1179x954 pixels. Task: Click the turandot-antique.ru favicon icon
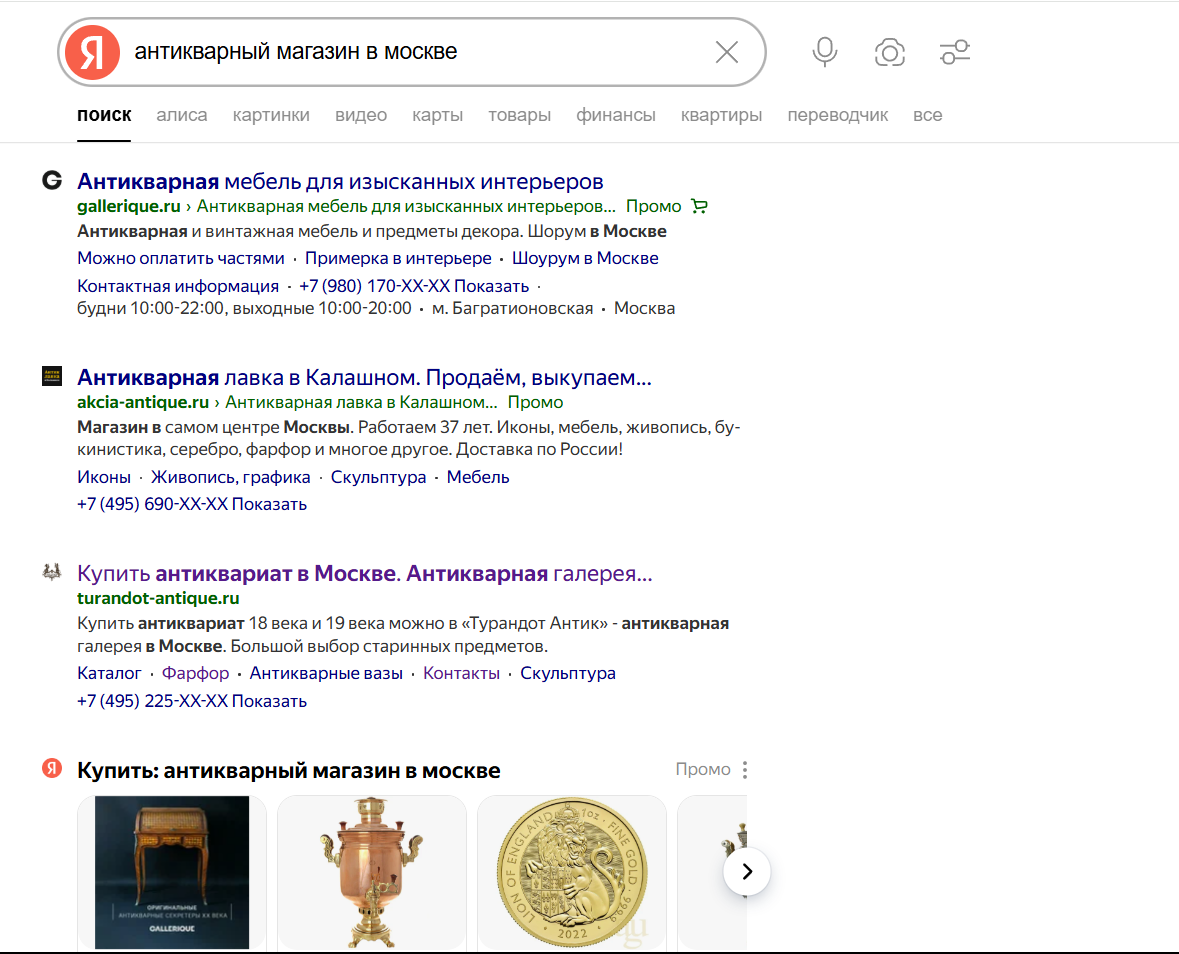pyautogui.click(x=52, y=572)
